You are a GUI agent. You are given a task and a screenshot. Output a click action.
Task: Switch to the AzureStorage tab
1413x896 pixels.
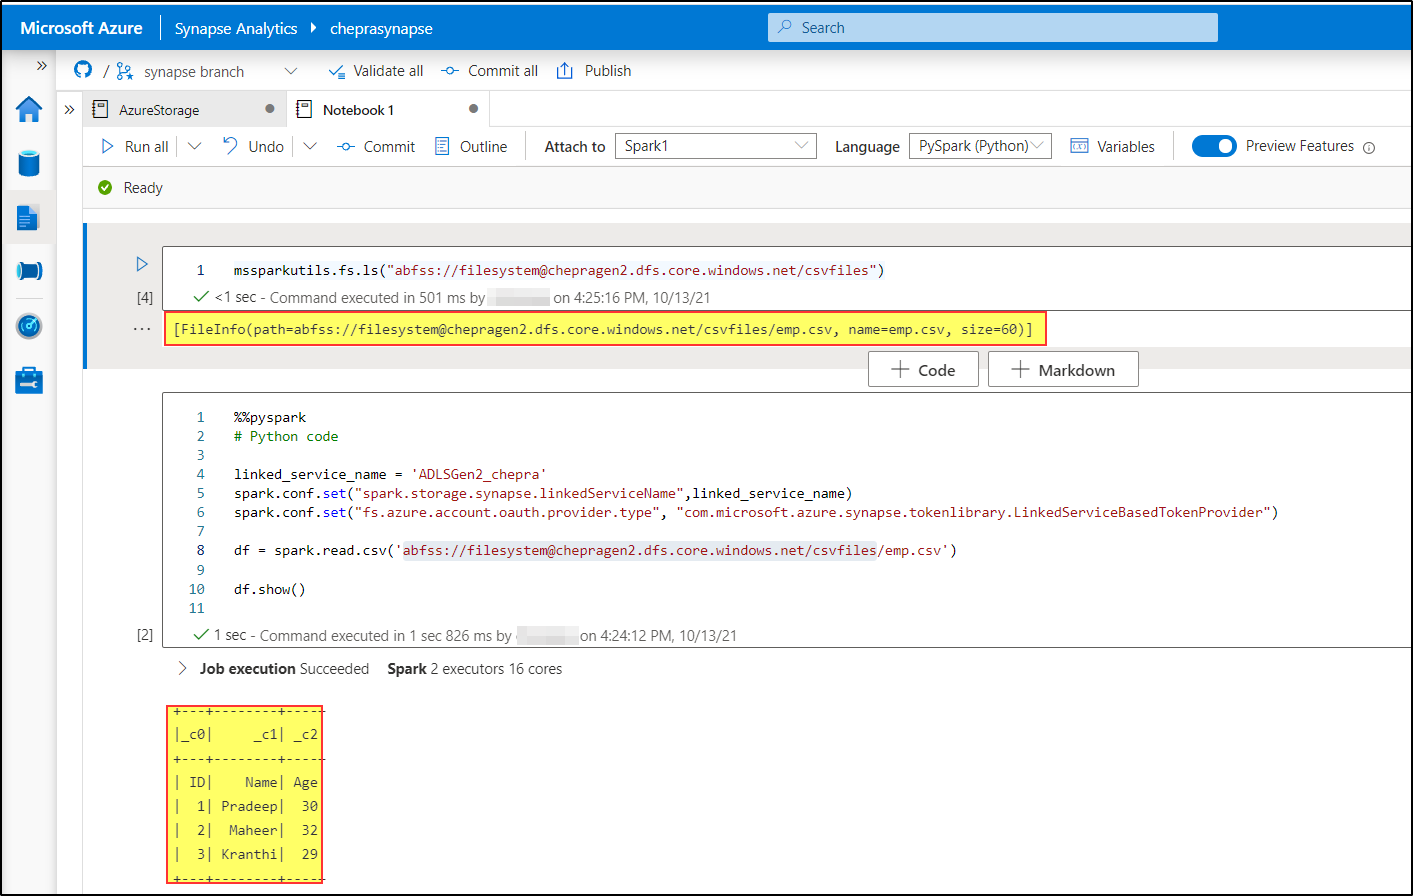[158, 110]
